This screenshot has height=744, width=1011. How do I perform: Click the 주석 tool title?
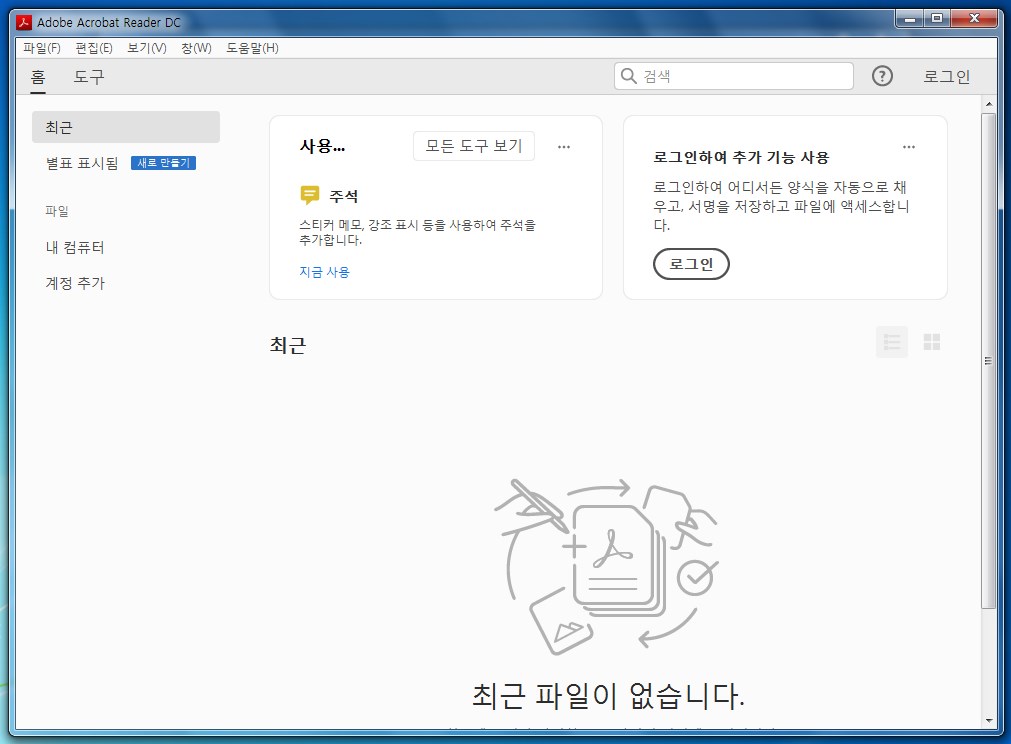point(344,196)
